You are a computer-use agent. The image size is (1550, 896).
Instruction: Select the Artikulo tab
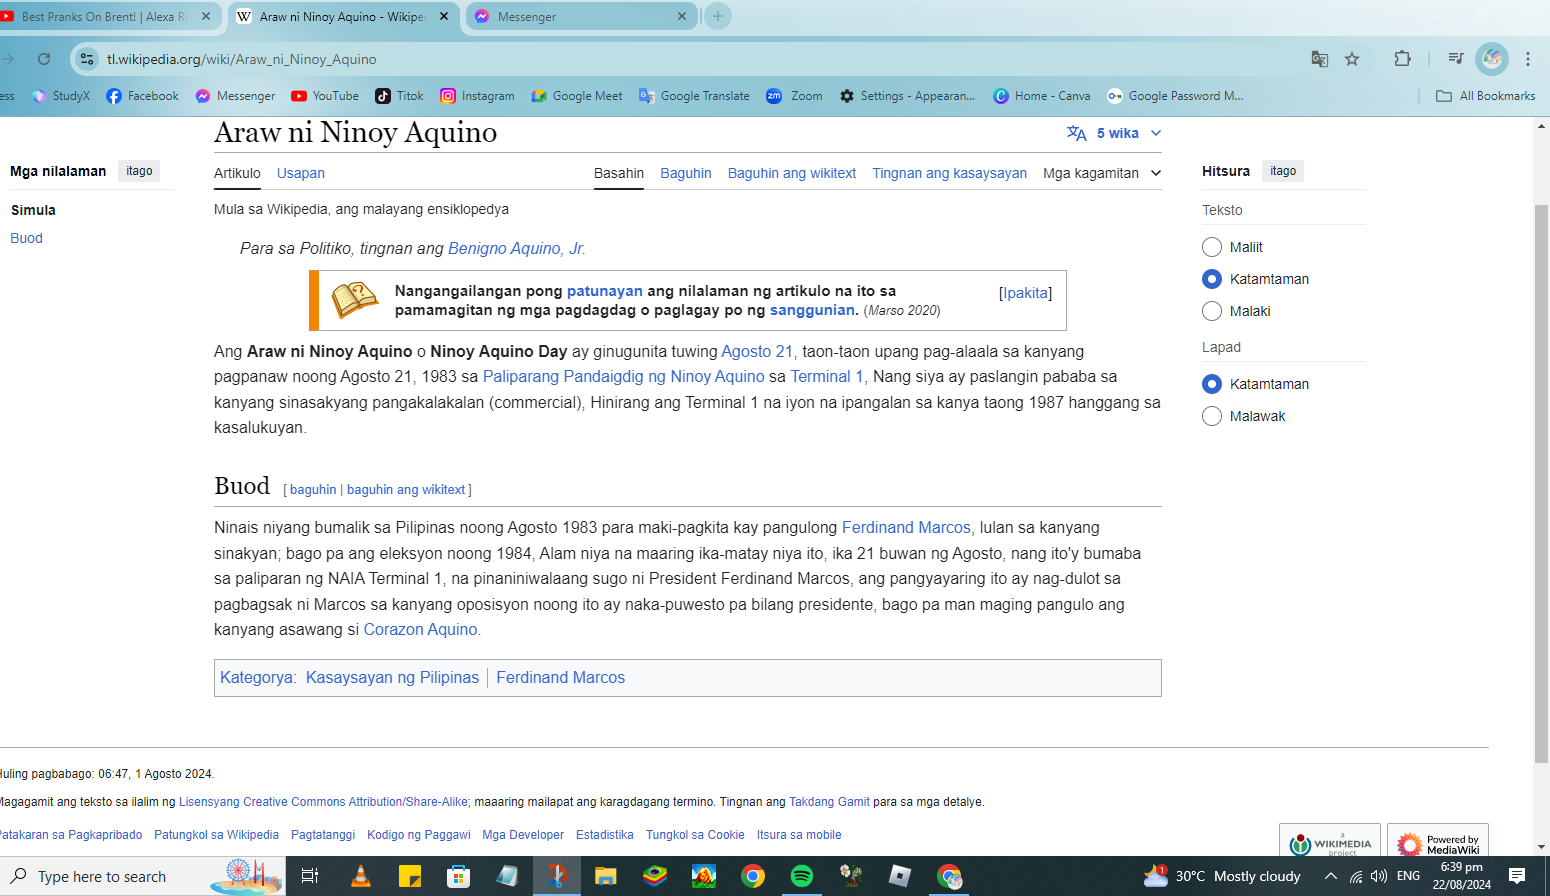tap(237, 173)
